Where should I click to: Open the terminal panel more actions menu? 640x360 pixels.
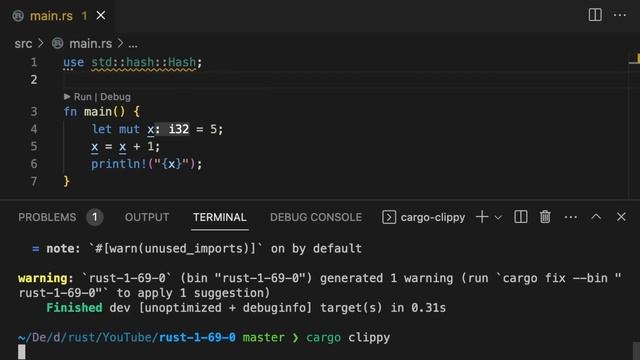coord(571,217)
